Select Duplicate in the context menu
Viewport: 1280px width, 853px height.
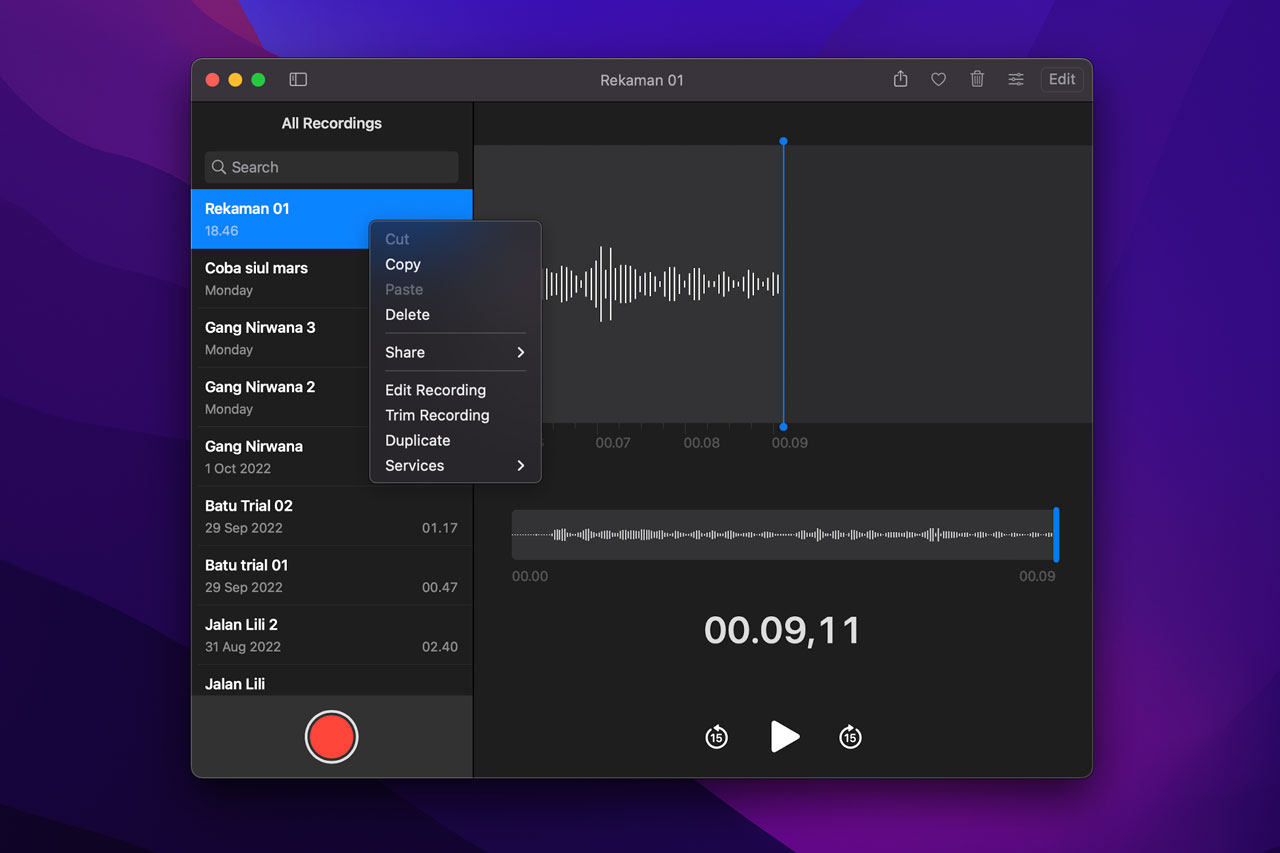tap(418, 440)
